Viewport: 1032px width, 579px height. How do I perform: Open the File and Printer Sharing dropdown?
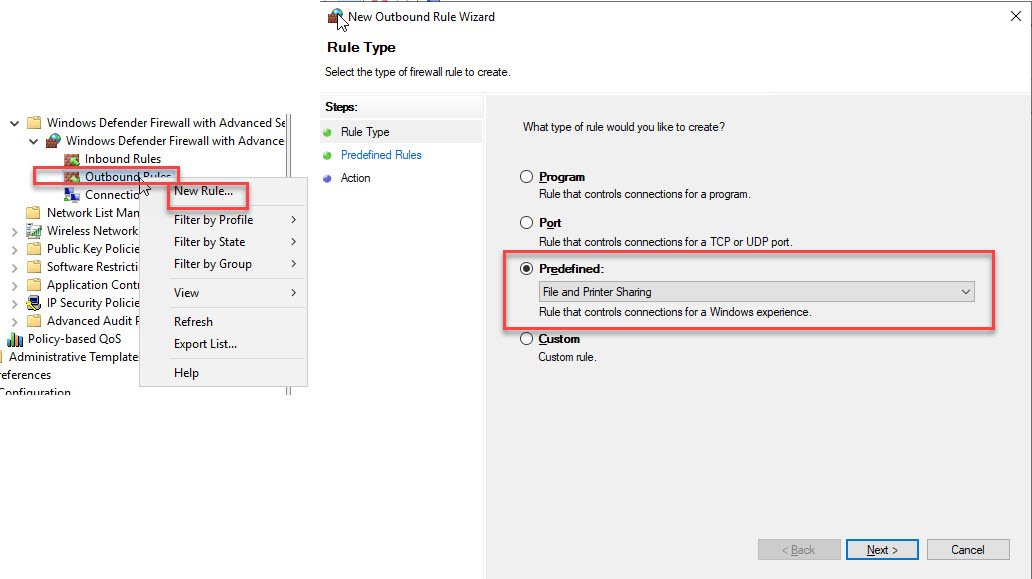point(755,292)
